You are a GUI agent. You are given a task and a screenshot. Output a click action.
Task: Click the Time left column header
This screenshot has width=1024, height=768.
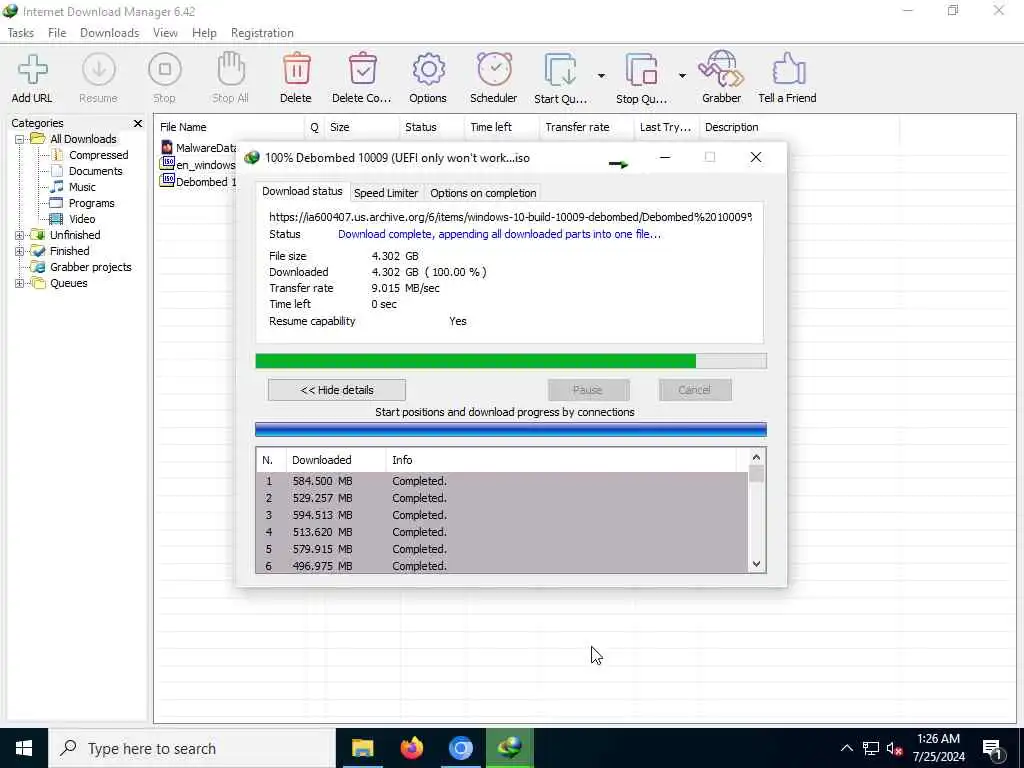tap(502, 127)
